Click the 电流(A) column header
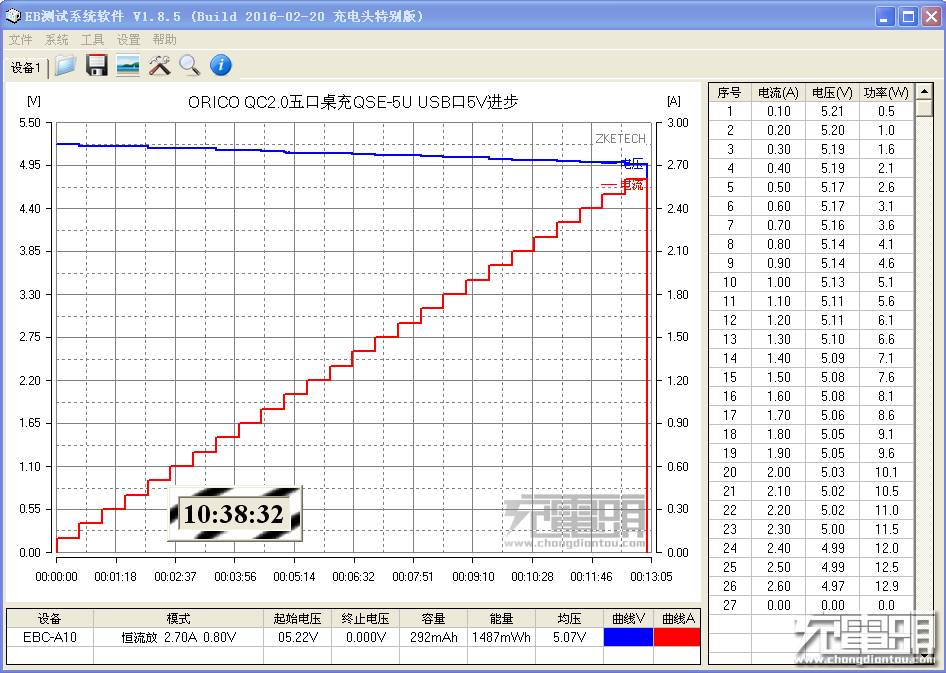The width and height of the screenshot is (946, 673). pyautogui.click(x=778, y=92)
